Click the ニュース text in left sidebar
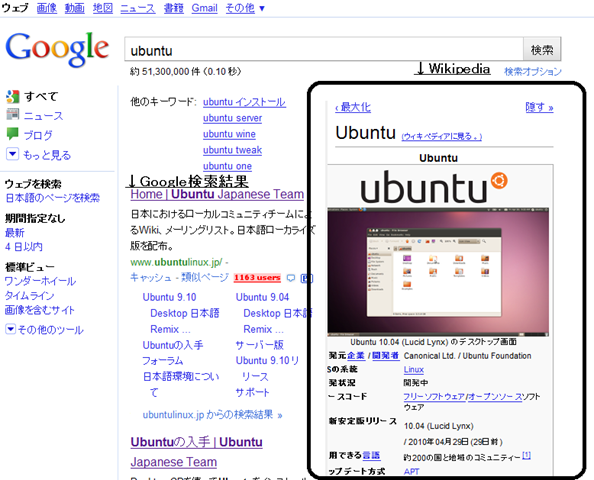 pos(43,116)
